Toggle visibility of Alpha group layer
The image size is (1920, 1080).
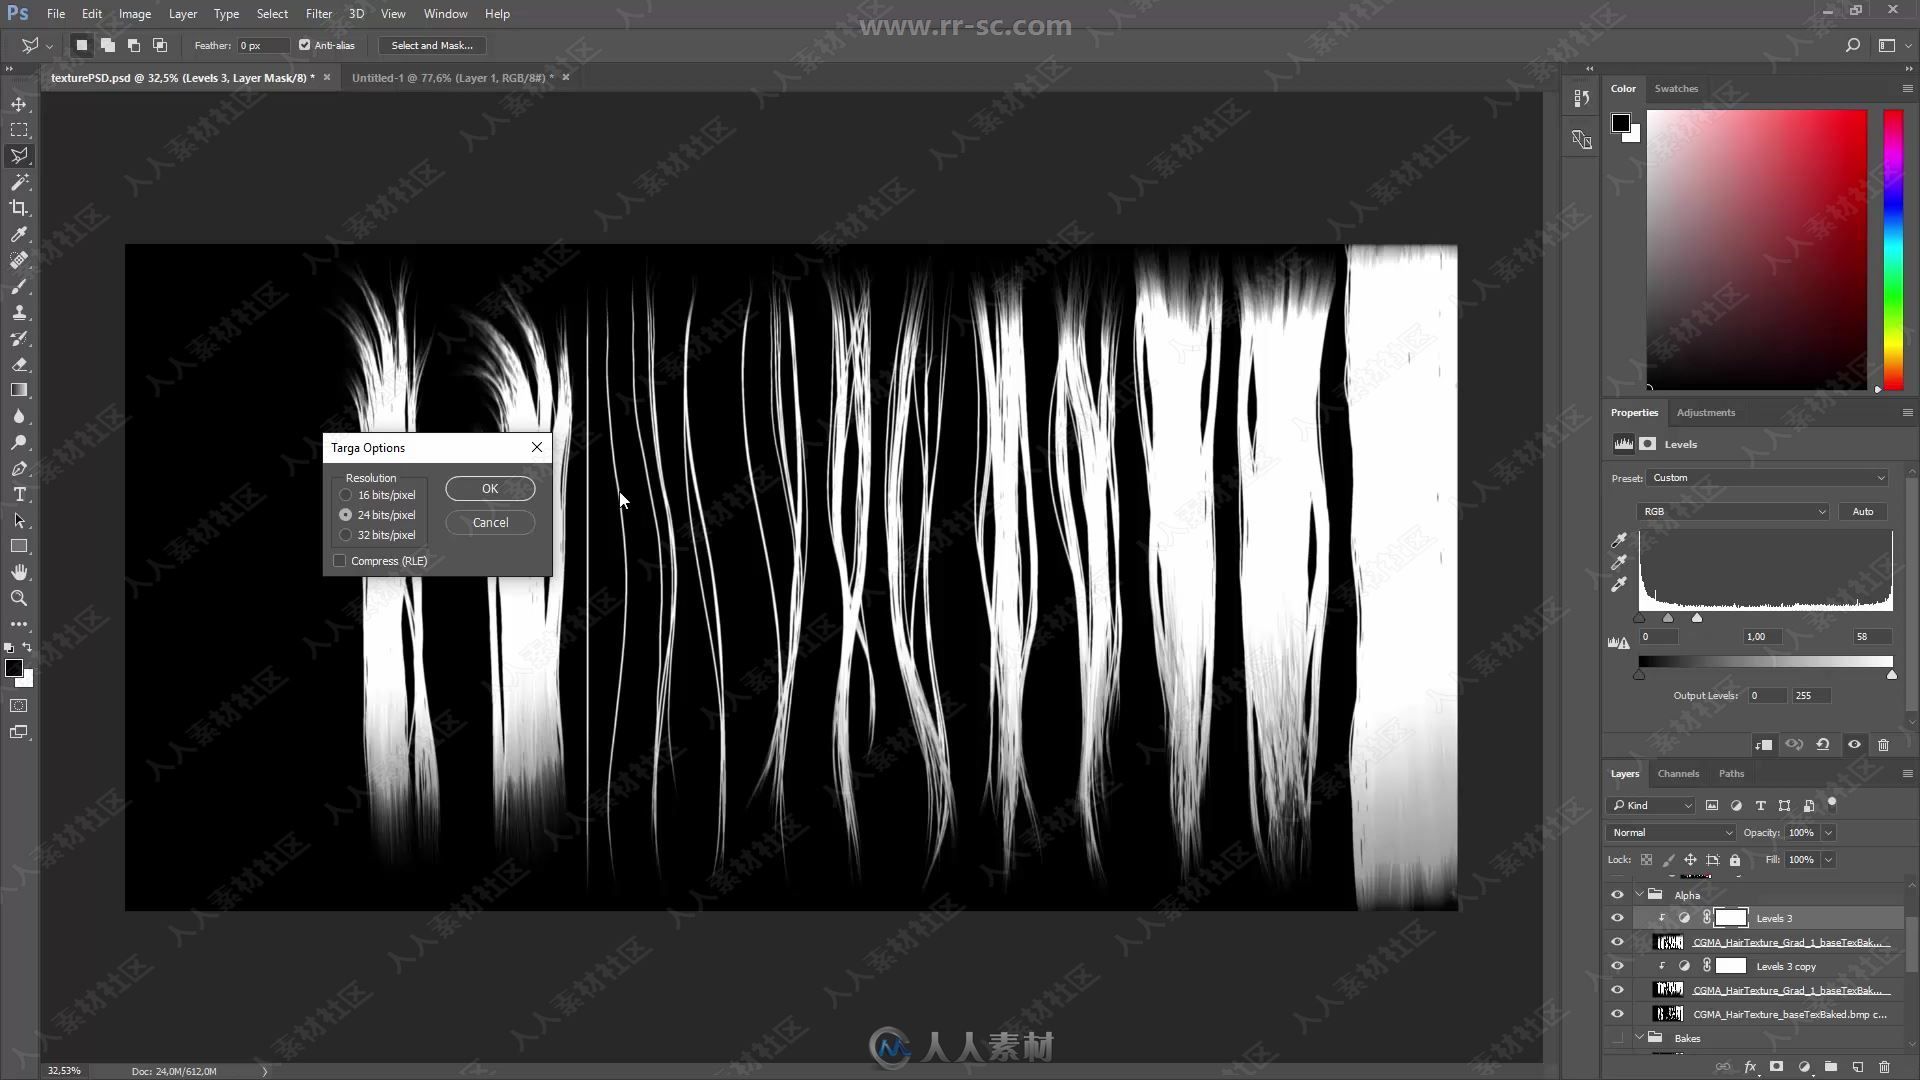click(1618, 894)
